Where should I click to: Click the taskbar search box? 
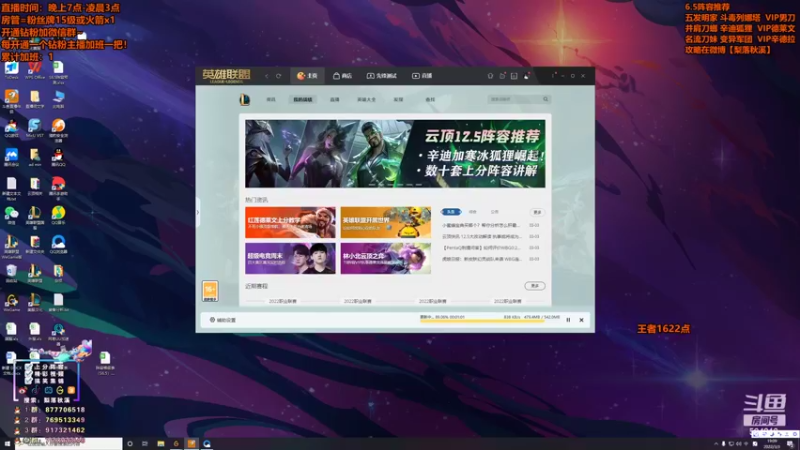coord(69,444)
